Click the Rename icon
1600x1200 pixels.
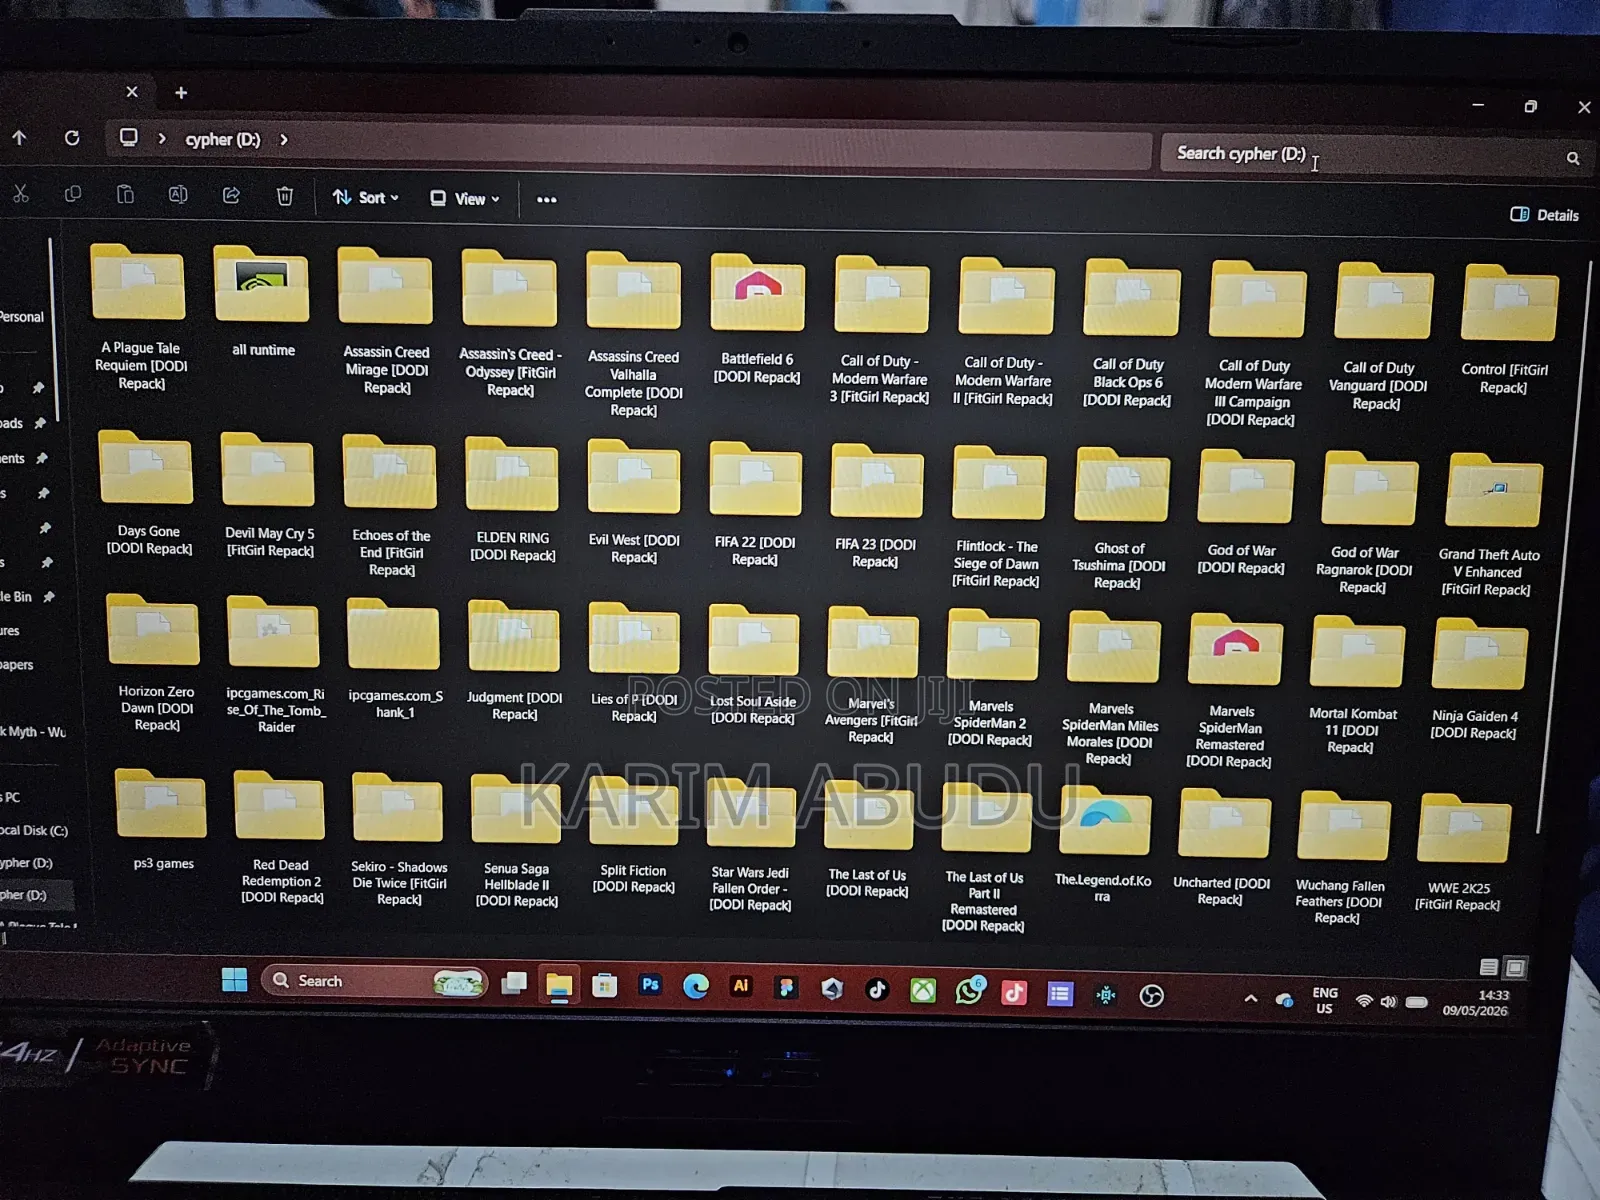click(x=178, y=195)
